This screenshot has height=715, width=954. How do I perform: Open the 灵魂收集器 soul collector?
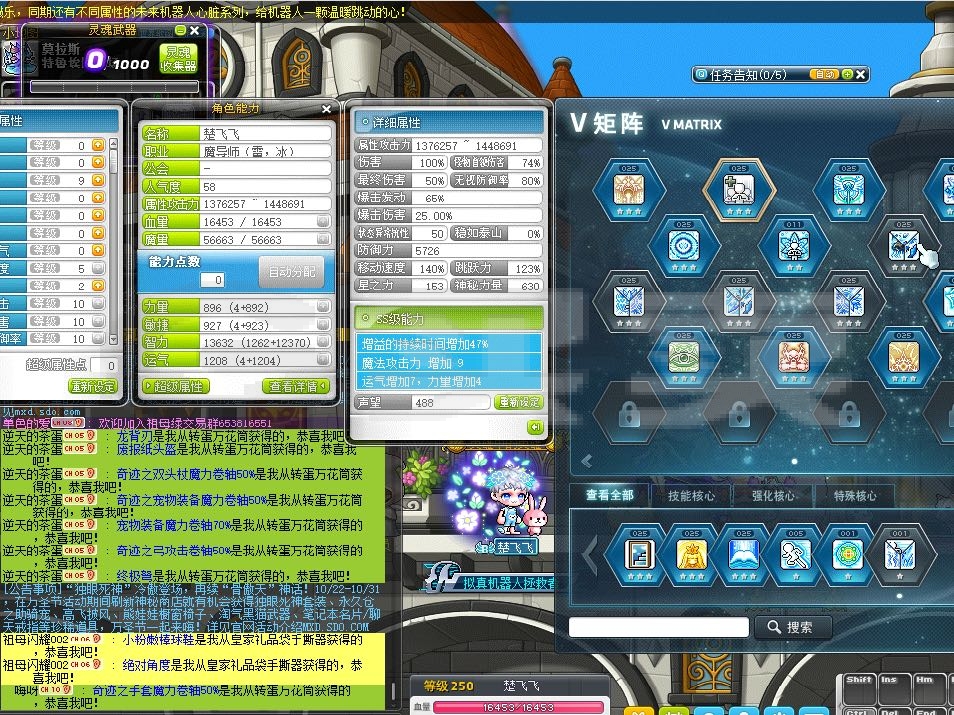pos(178,59)
